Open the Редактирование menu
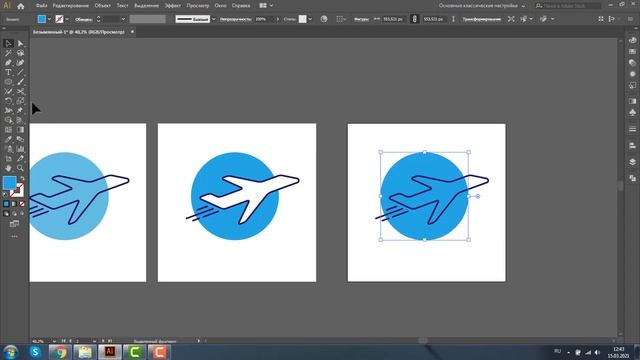The image size is (640, 360). click(71, 6)
